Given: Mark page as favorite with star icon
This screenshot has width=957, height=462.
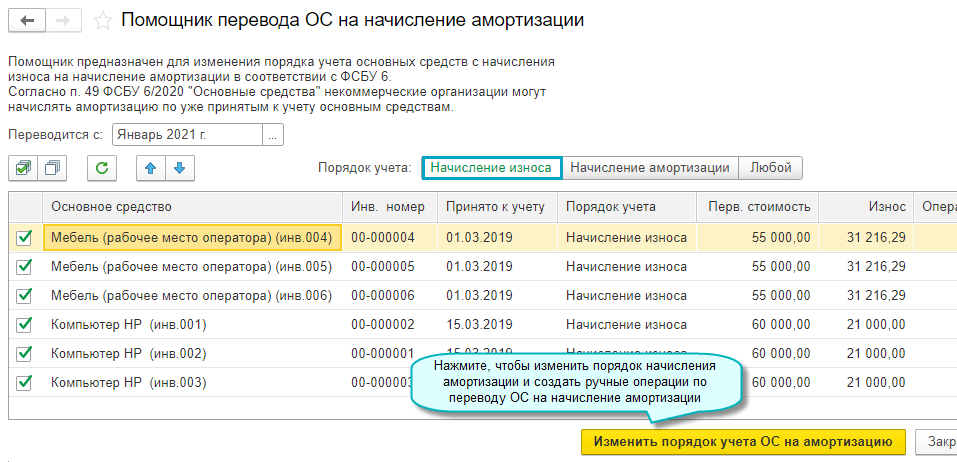Looking at the screenshot, I should pyautogui.click(x=102, y=20).
